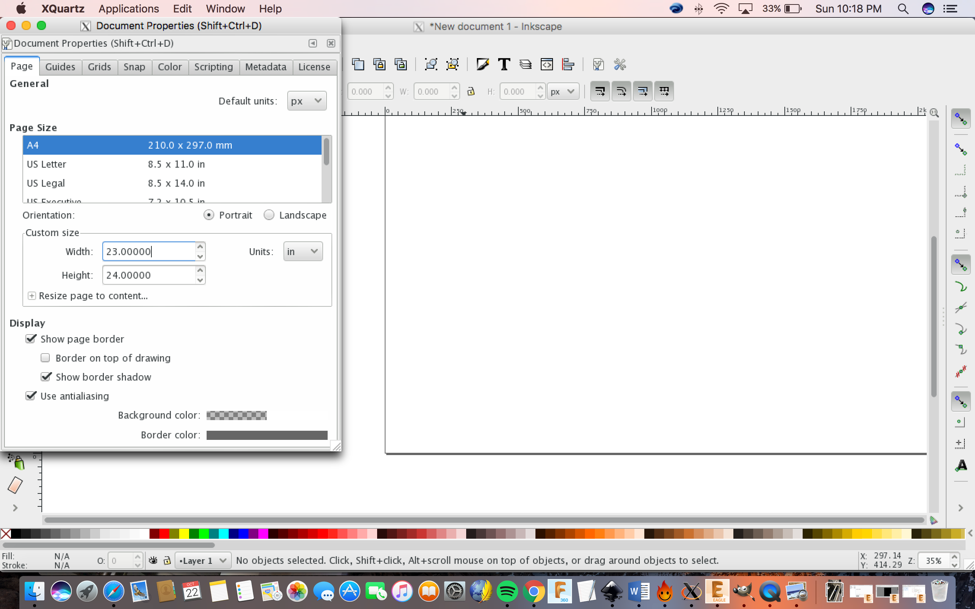Open the XQuartz Window menu
The image size is (975, 609).
tap(225, 9)
